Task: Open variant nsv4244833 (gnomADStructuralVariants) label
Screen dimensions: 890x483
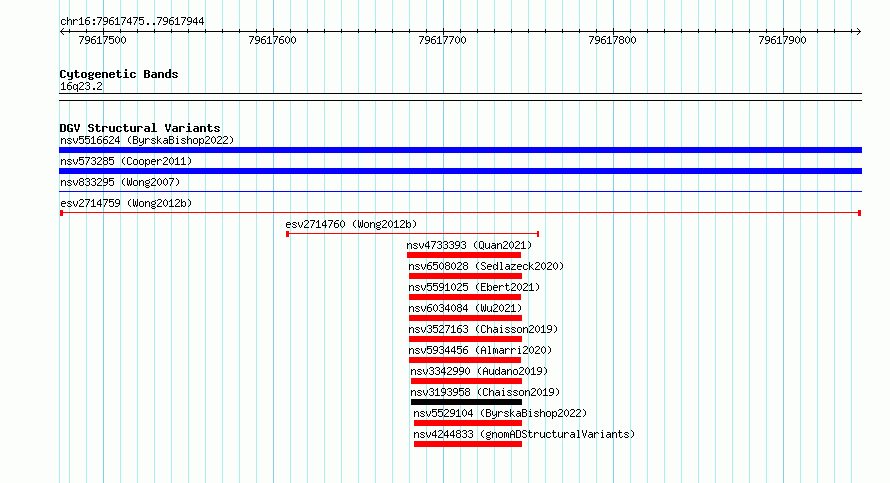Action: 524,434
